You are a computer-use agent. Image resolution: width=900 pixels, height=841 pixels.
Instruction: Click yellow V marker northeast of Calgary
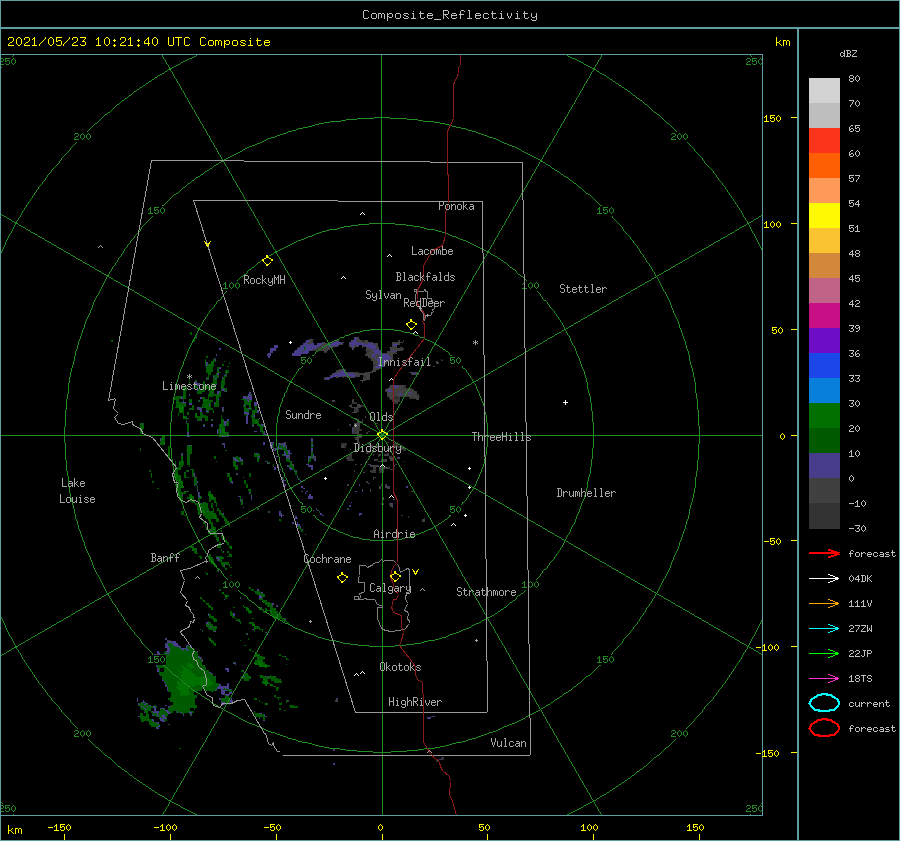coord(415,572)
